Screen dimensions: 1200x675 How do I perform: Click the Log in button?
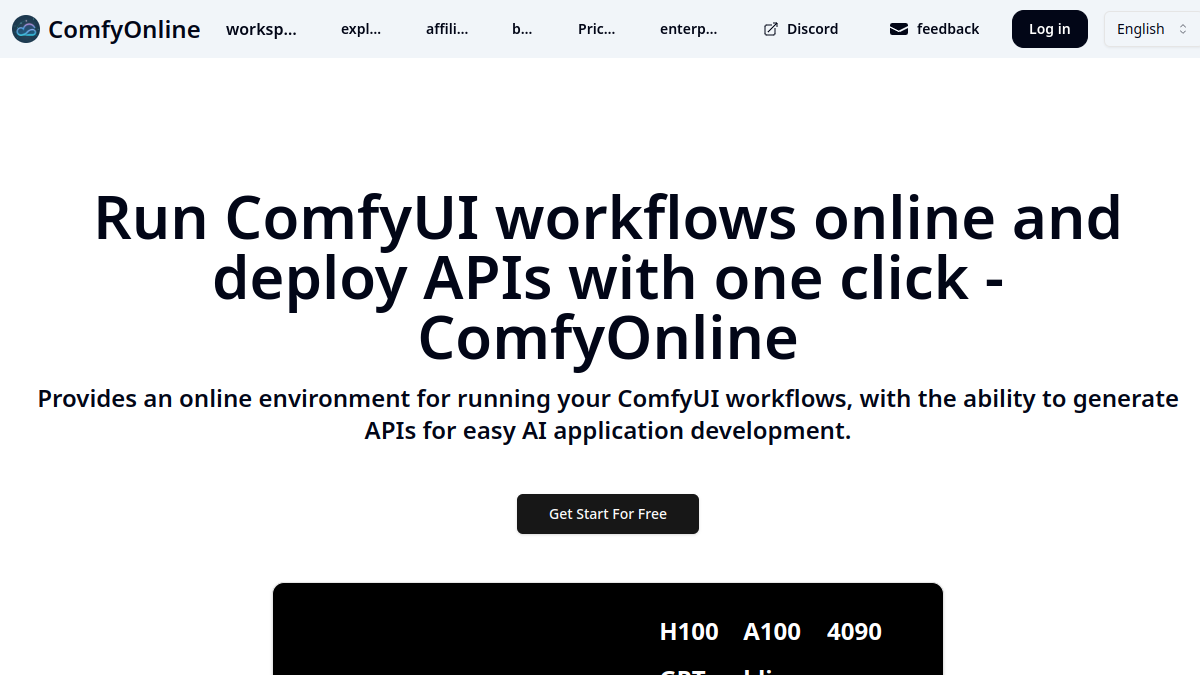tap(1050, 29)
